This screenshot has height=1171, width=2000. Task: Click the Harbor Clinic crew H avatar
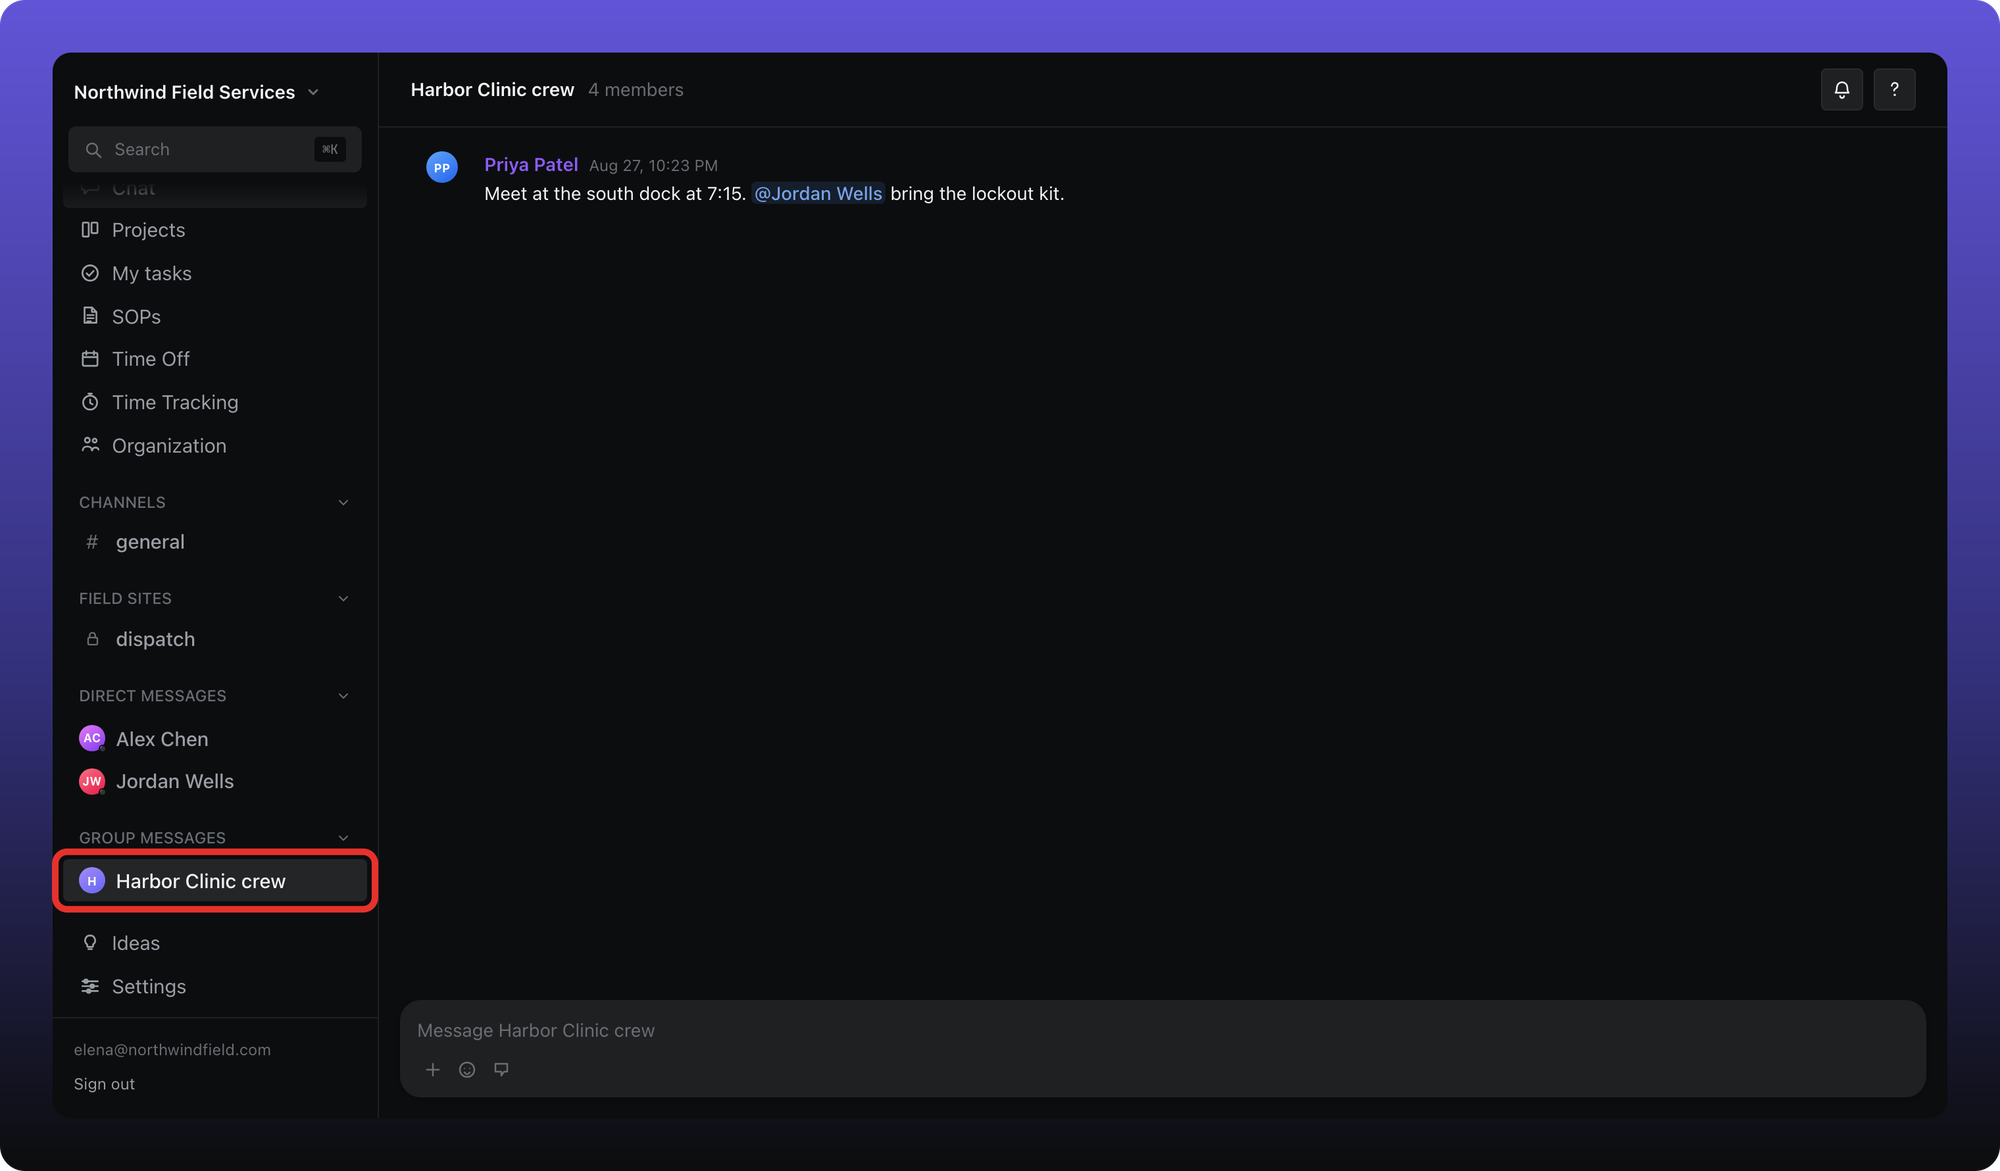coord(92,881)
